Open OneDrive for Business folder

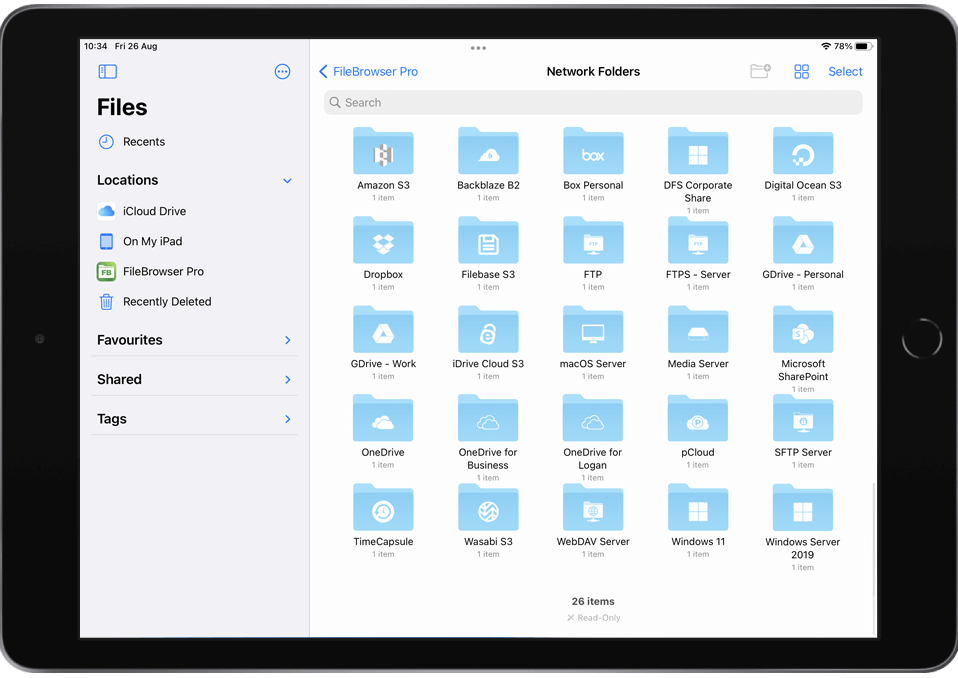pyautogui.click(x=488, y=418)
